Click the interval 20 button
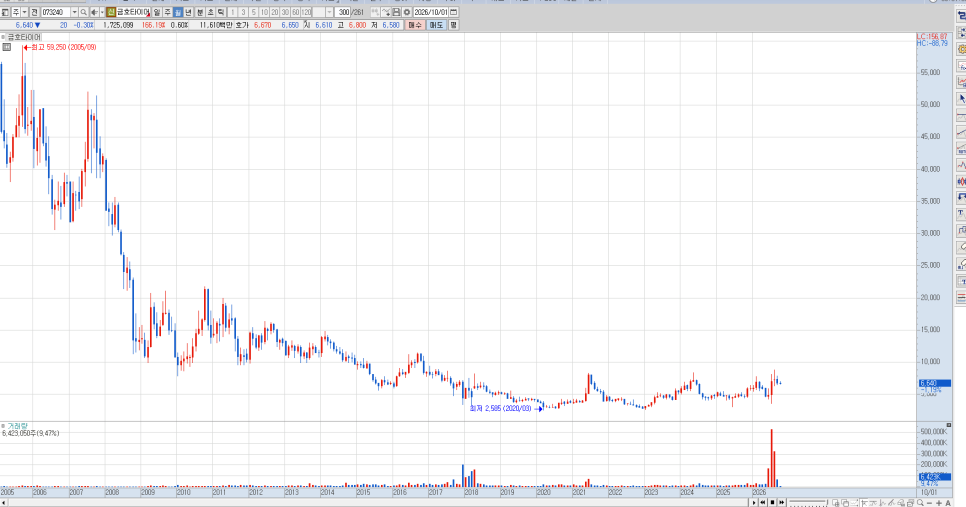 (x=275, y=12)
